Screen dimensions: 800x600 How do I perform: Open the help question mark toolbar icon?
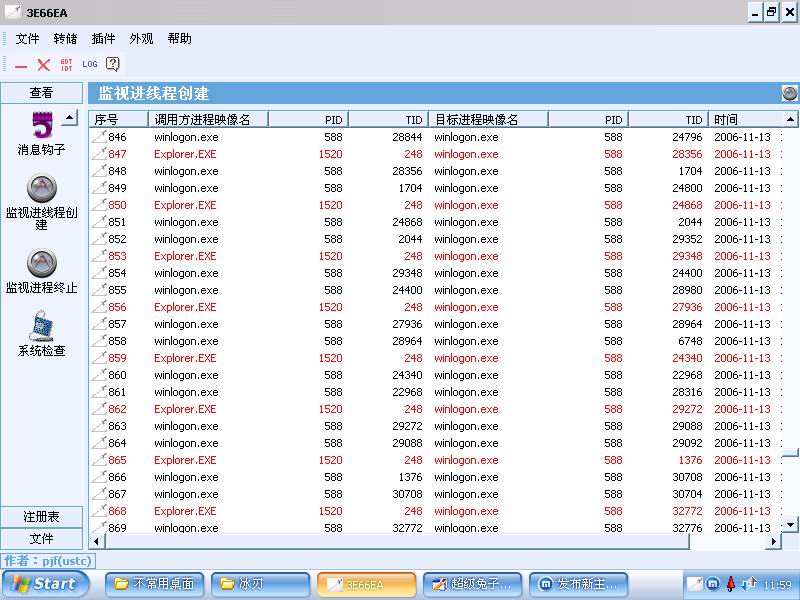113,64
